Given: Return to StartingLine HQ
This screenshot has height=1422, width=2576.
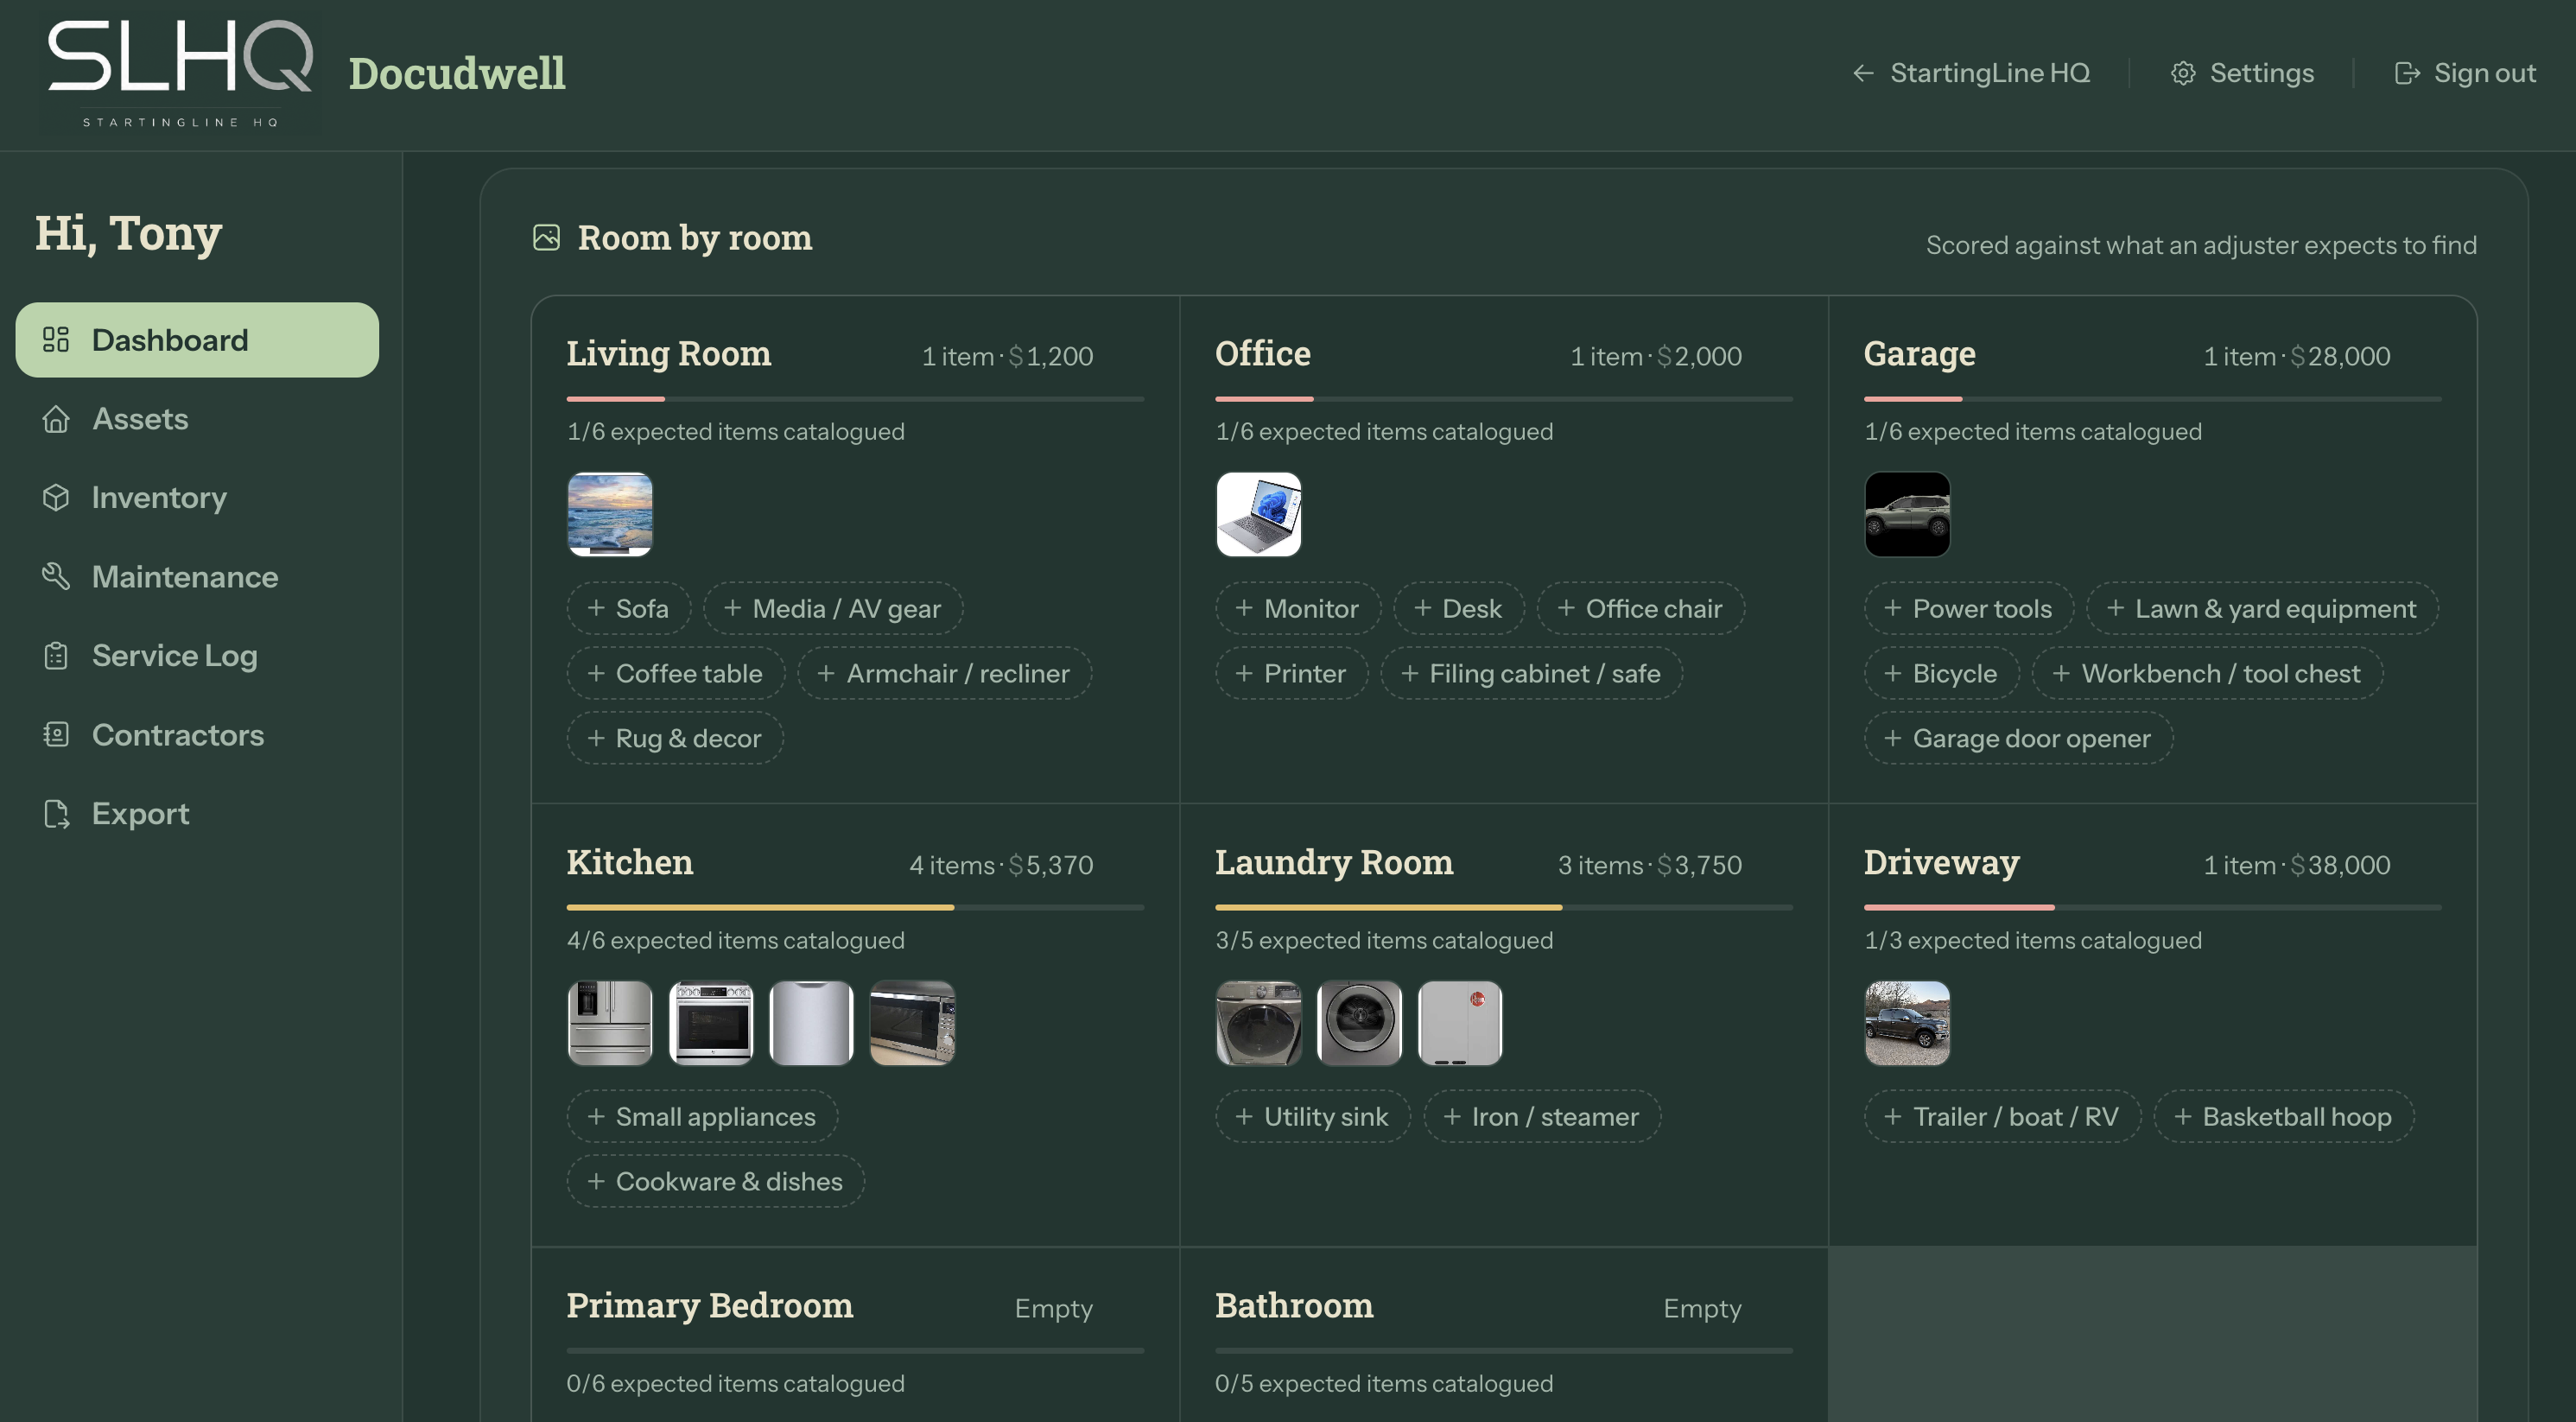Looking at the screenshot, I should tap(1971, 73).
